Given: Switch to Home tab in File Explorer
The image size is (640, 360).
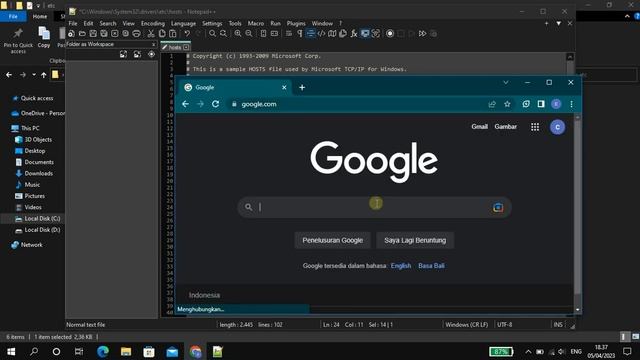Looking at the screenshot, I should [x=40, y=16].
